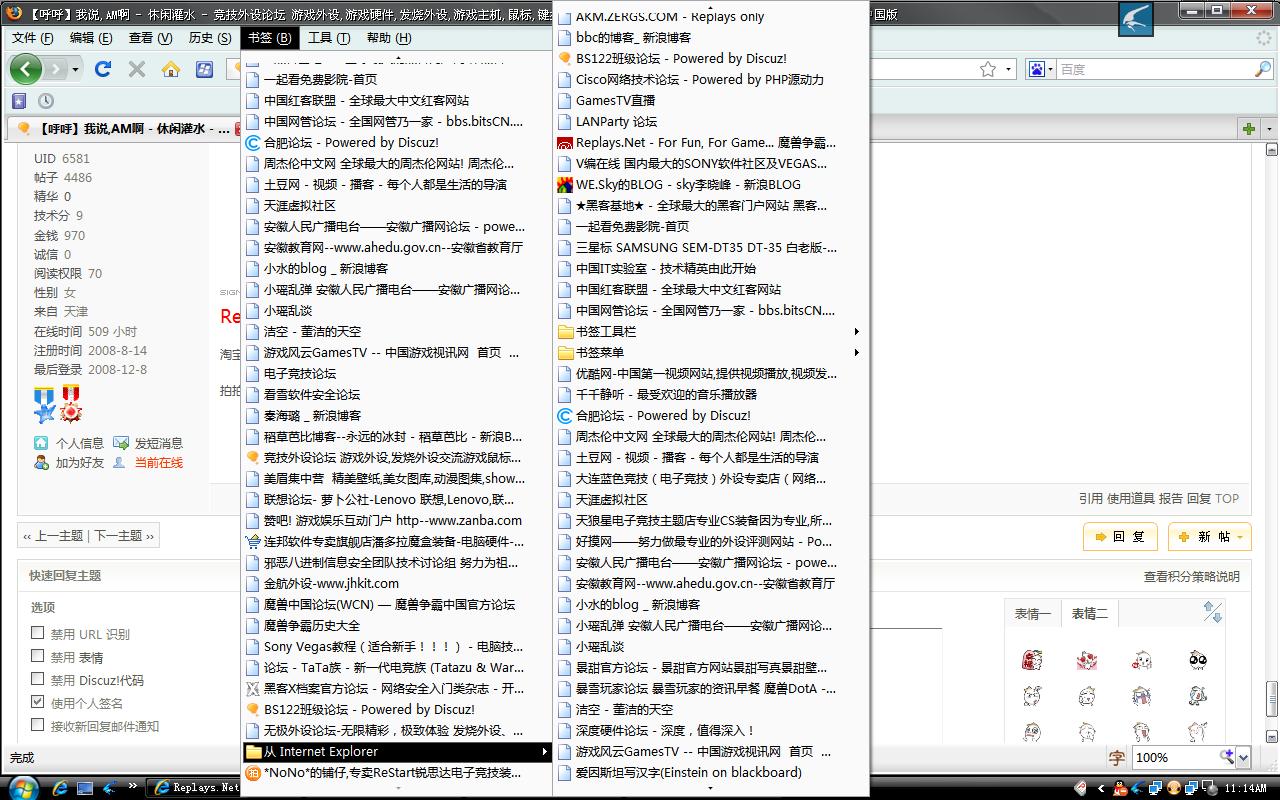Click the Stop loading X icon
The image size is (1280, 800).
tap(137, 69)
